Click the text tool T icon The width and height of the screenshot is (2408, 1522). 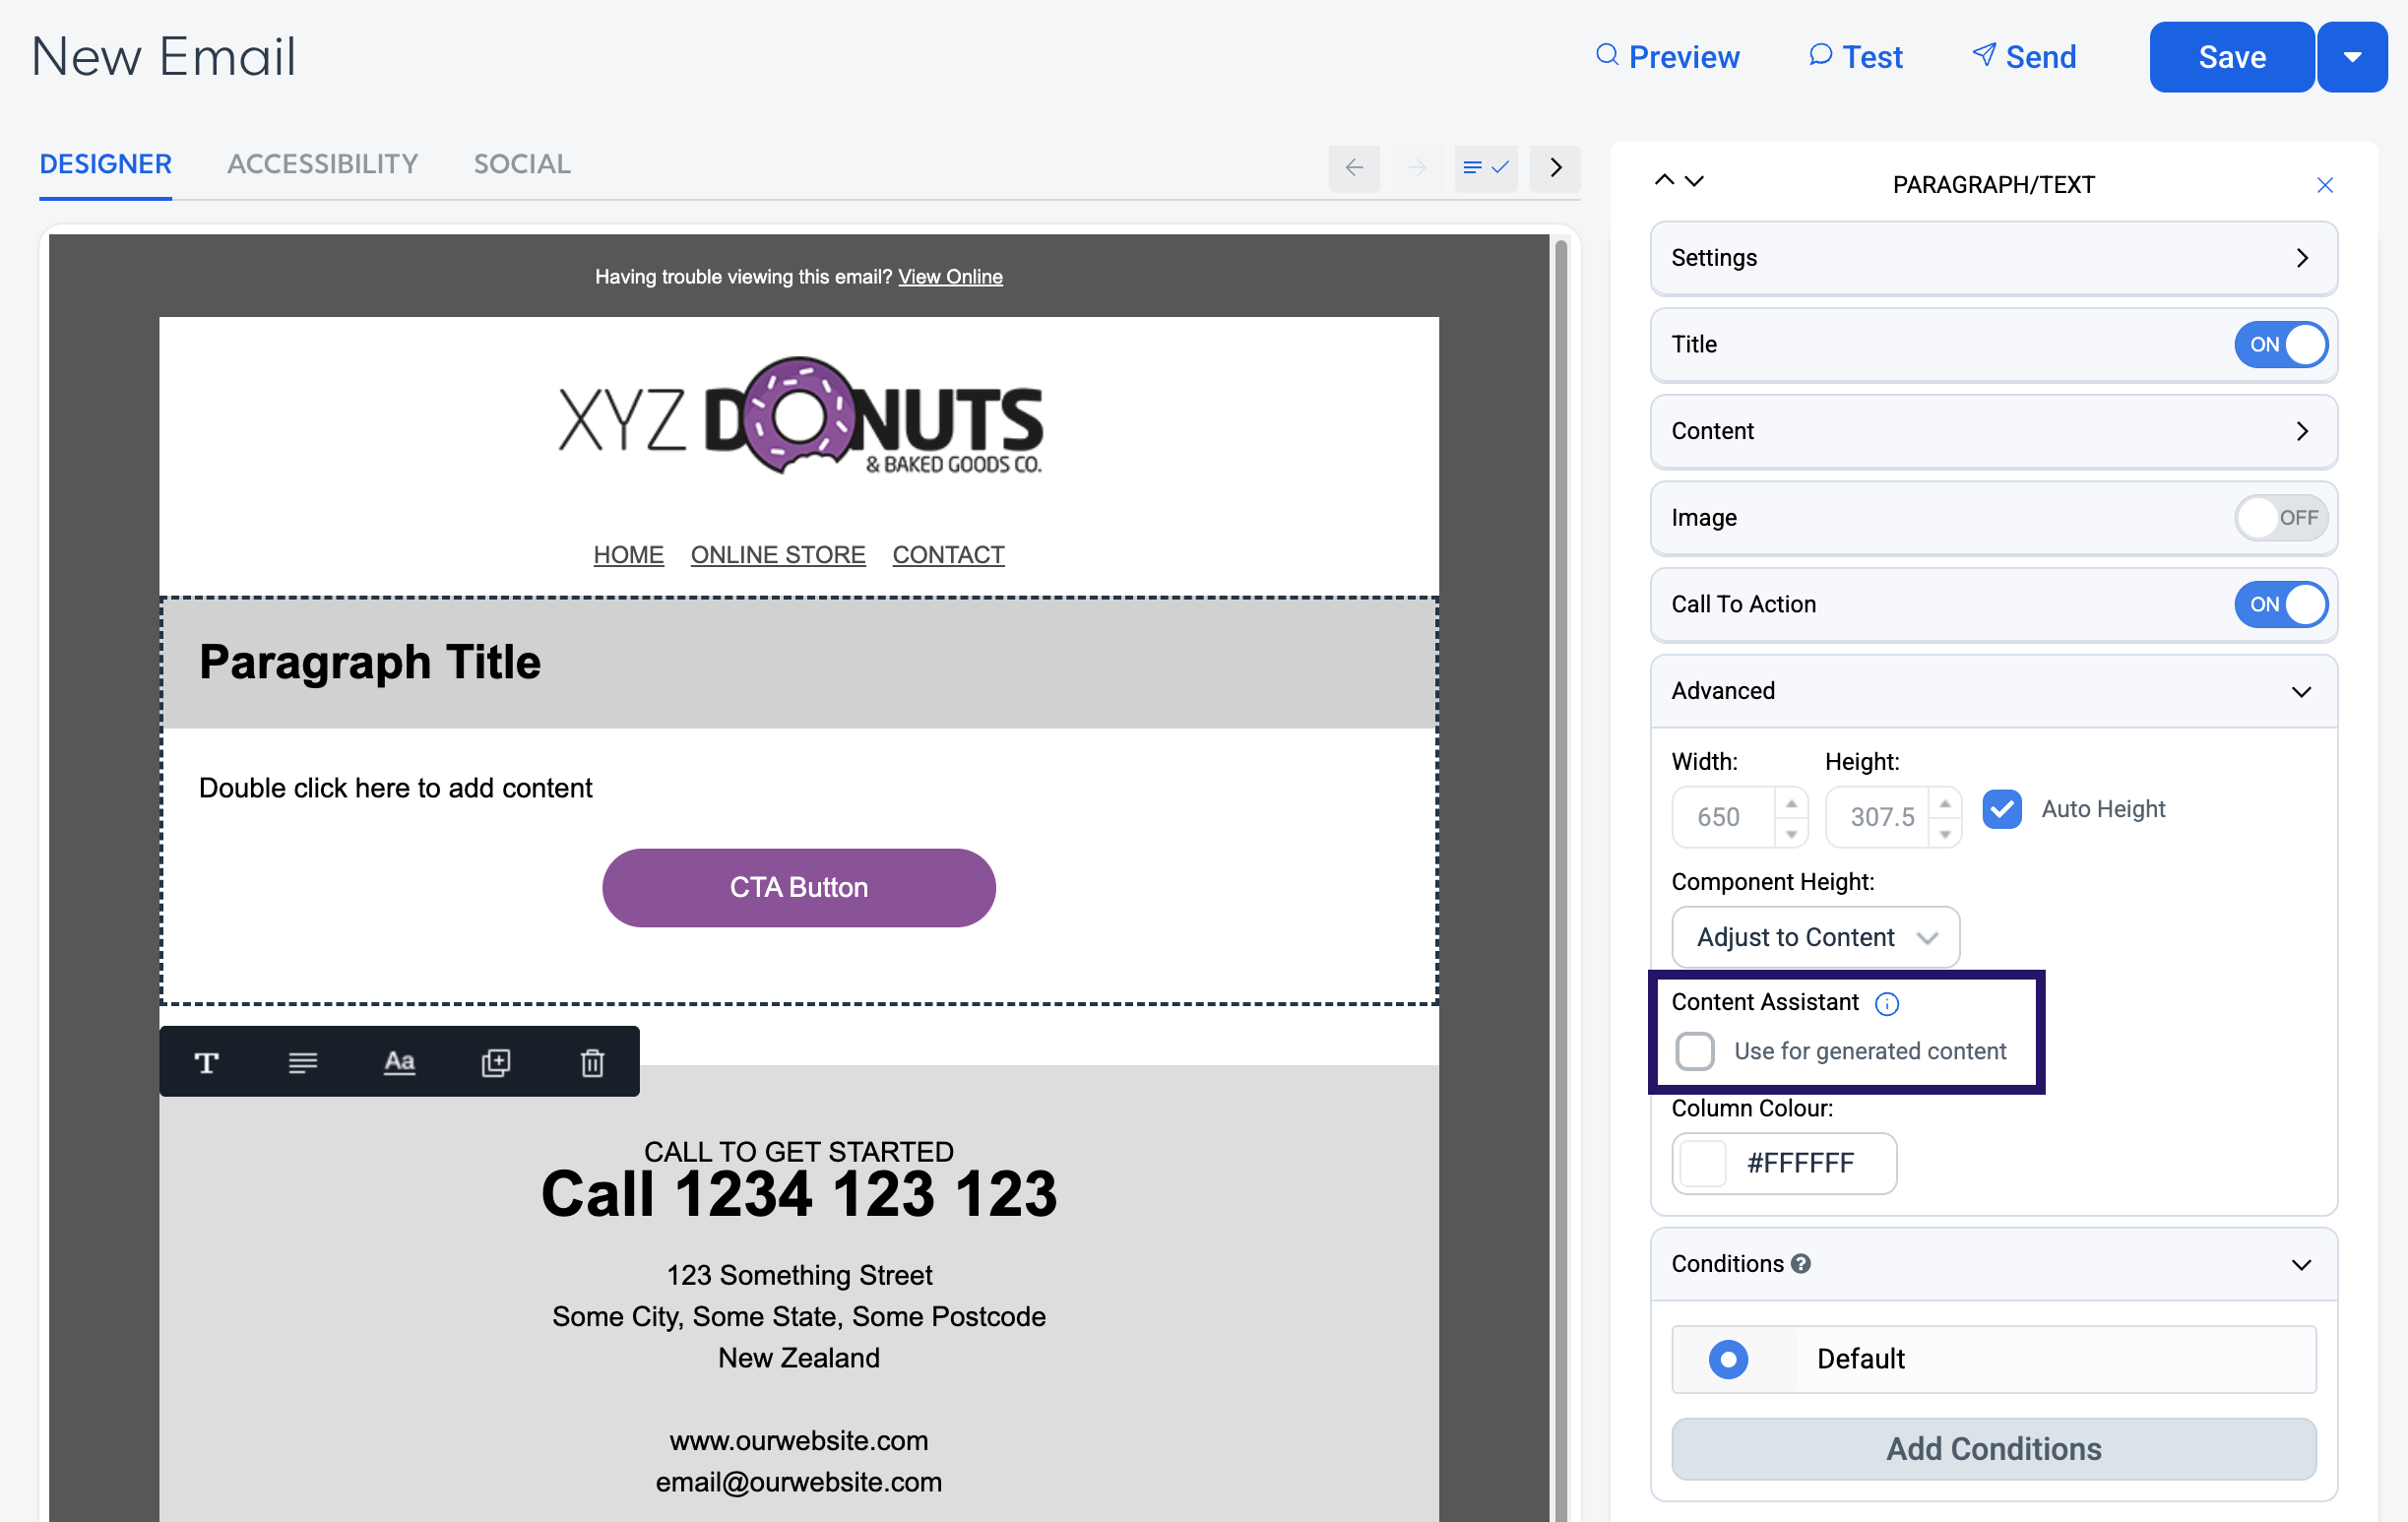tap(207, 1062)
